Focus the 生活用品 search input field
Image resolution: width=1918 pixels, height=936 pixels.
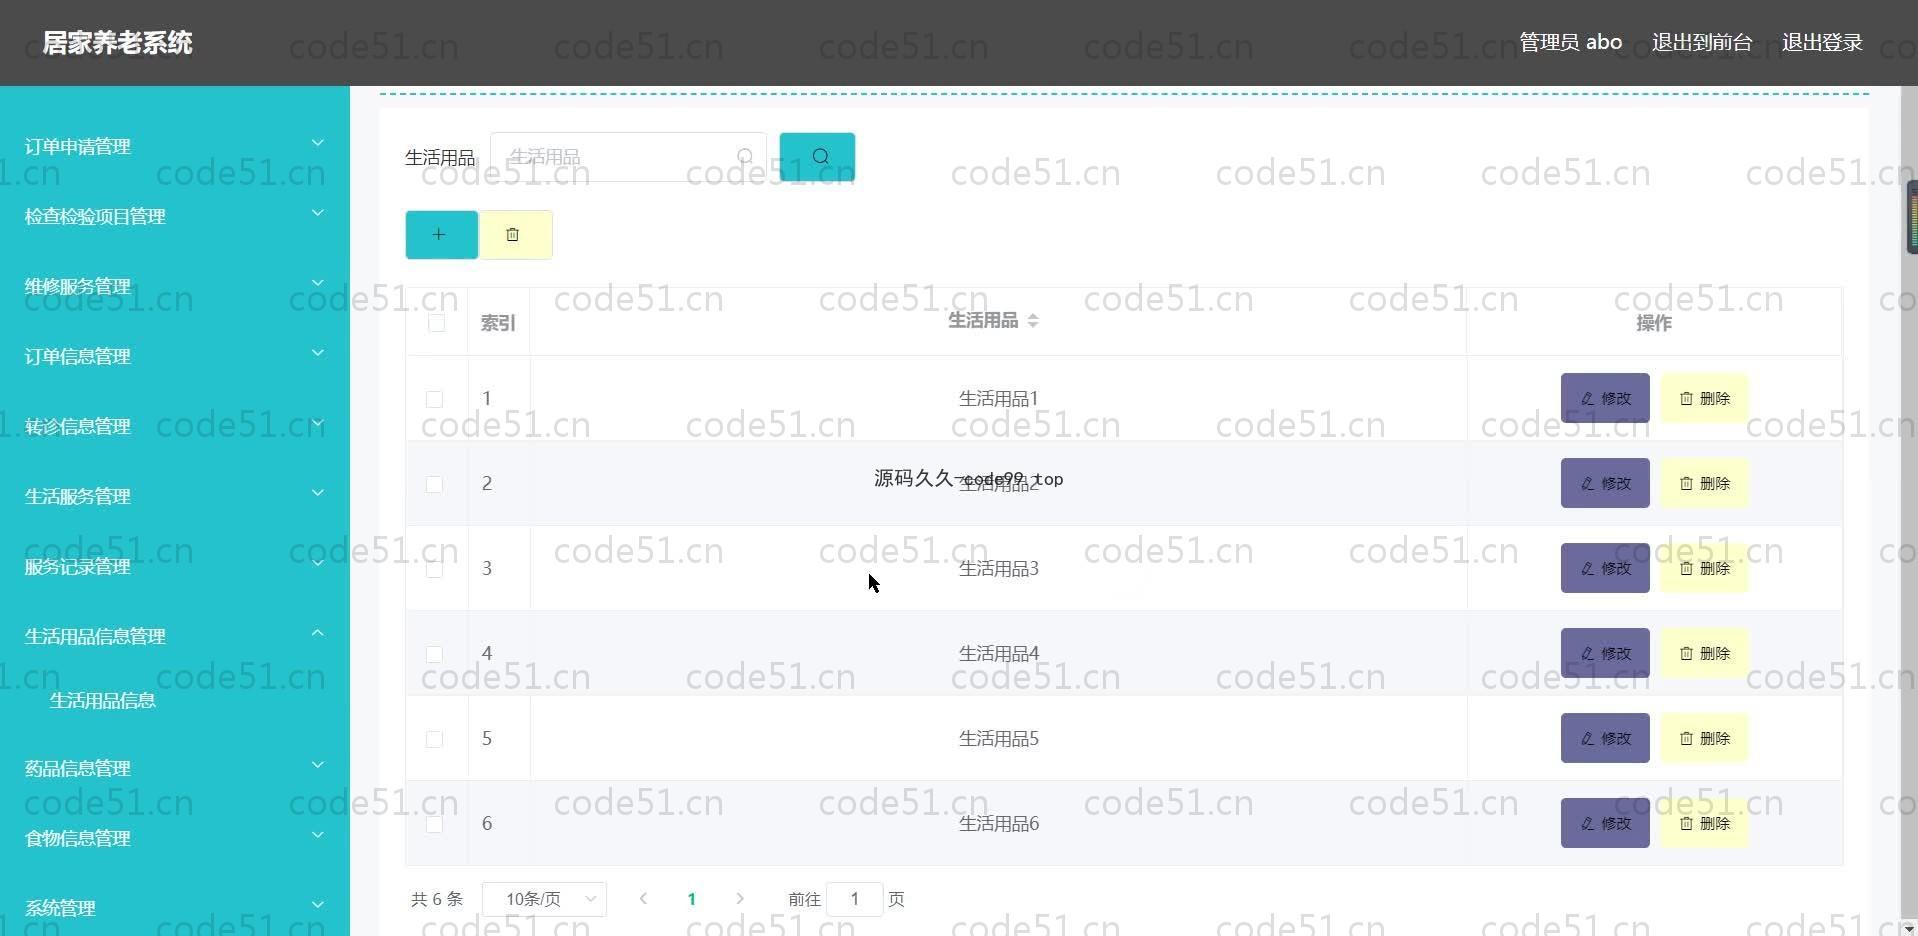[x=628, y=157]
